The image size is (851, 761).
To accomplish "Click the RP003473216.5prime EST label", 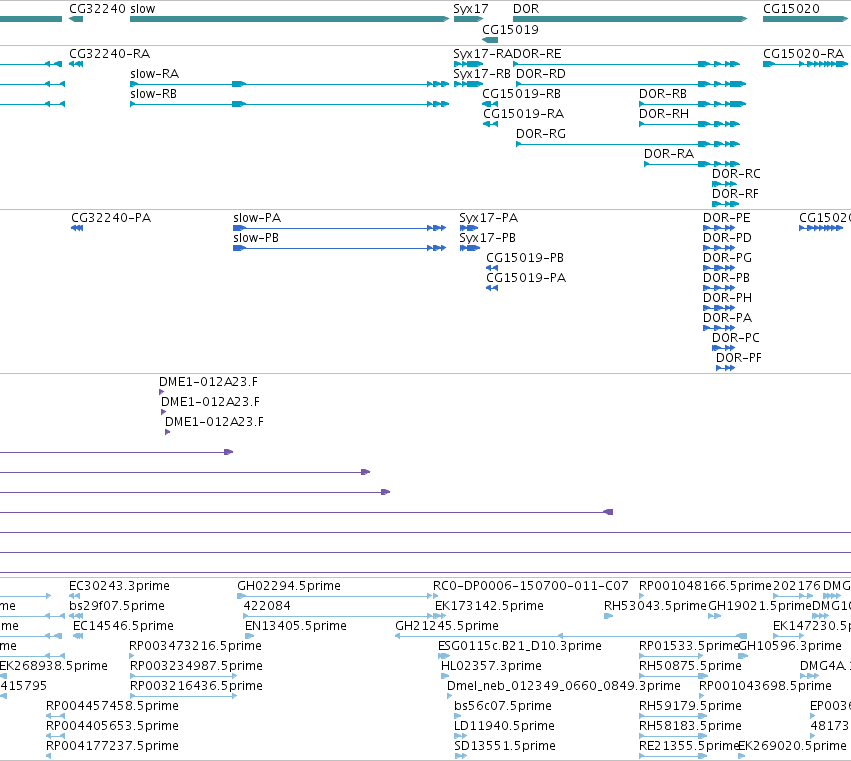I will point(195,646).
